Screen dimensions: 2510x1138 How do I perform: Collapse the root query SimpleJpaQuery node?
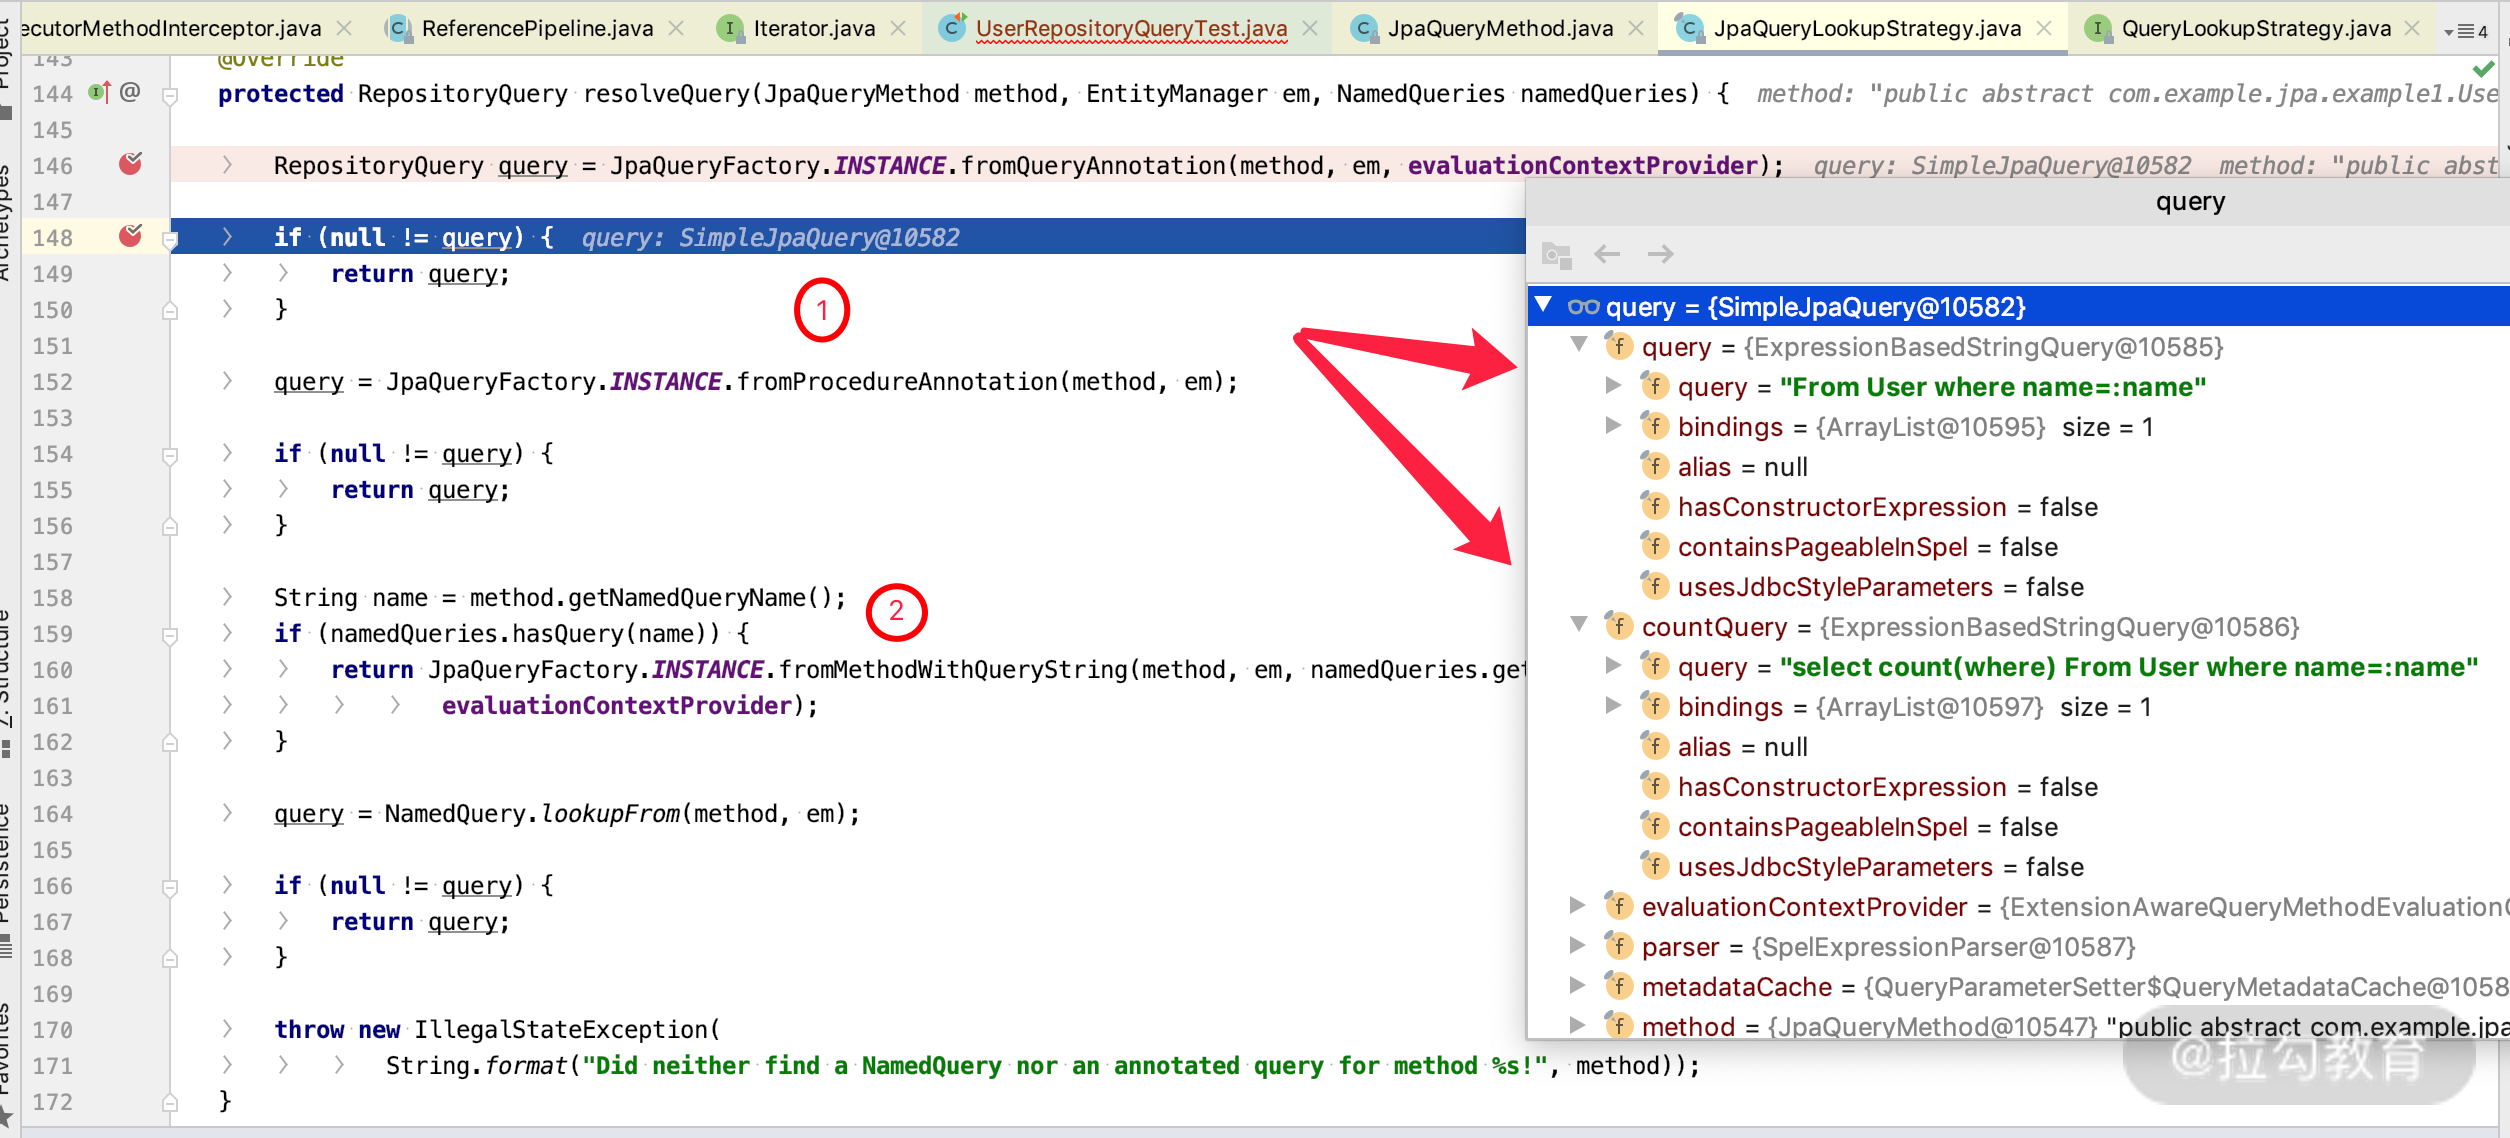click(x=1544, y=305)
